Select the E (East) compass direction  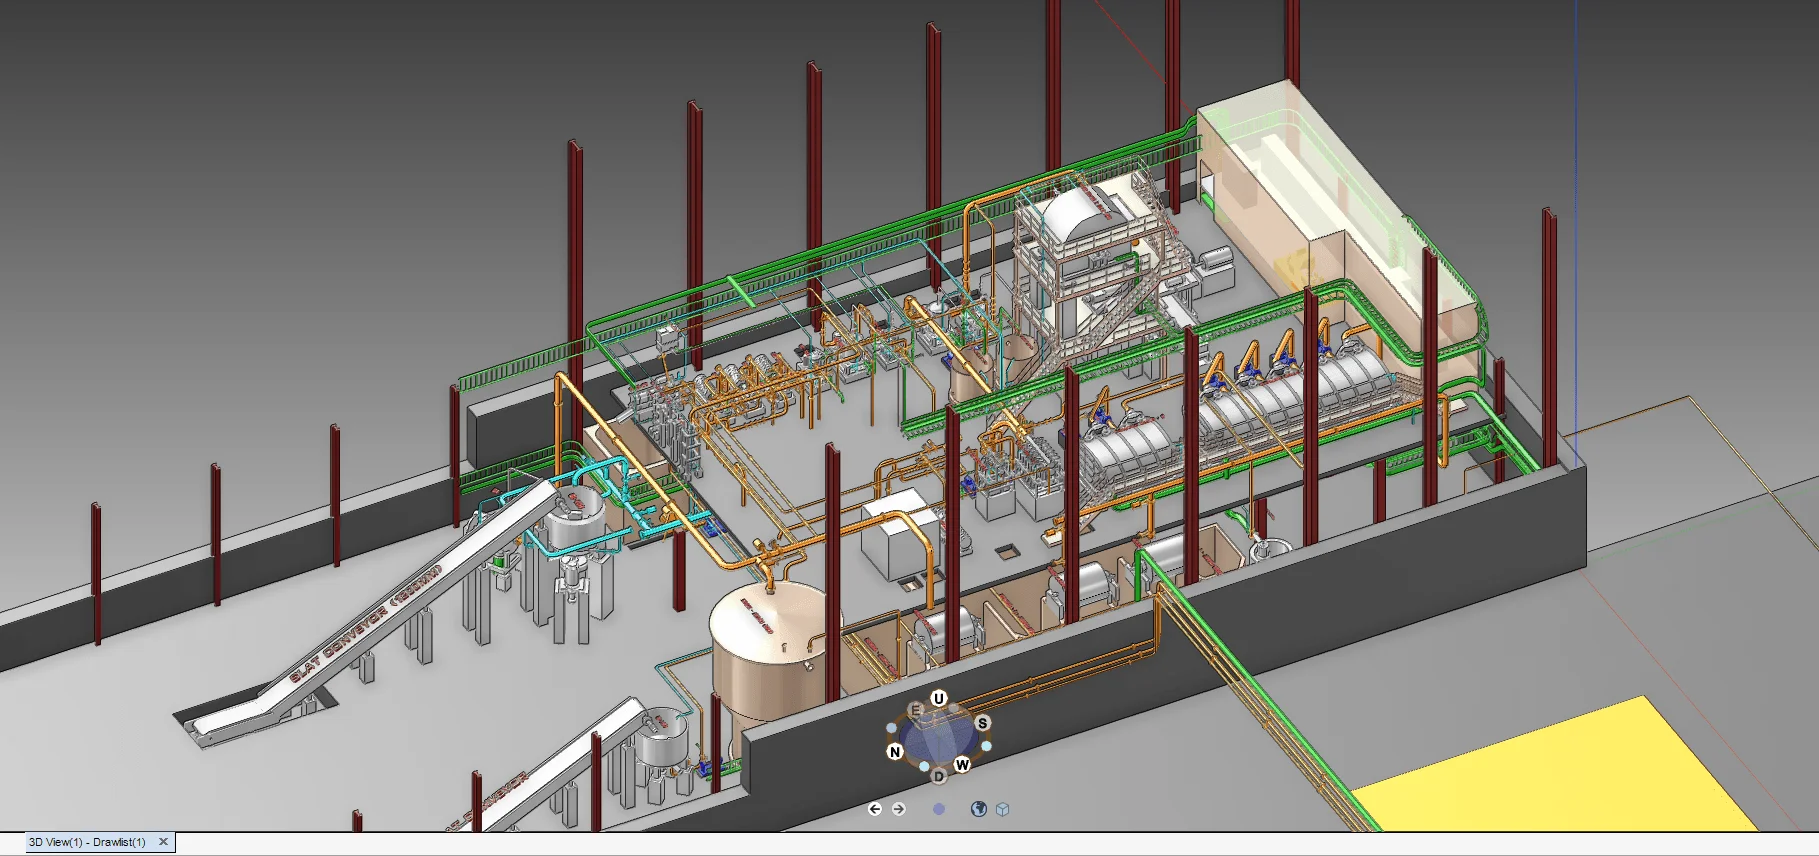(x=914, y=710)
